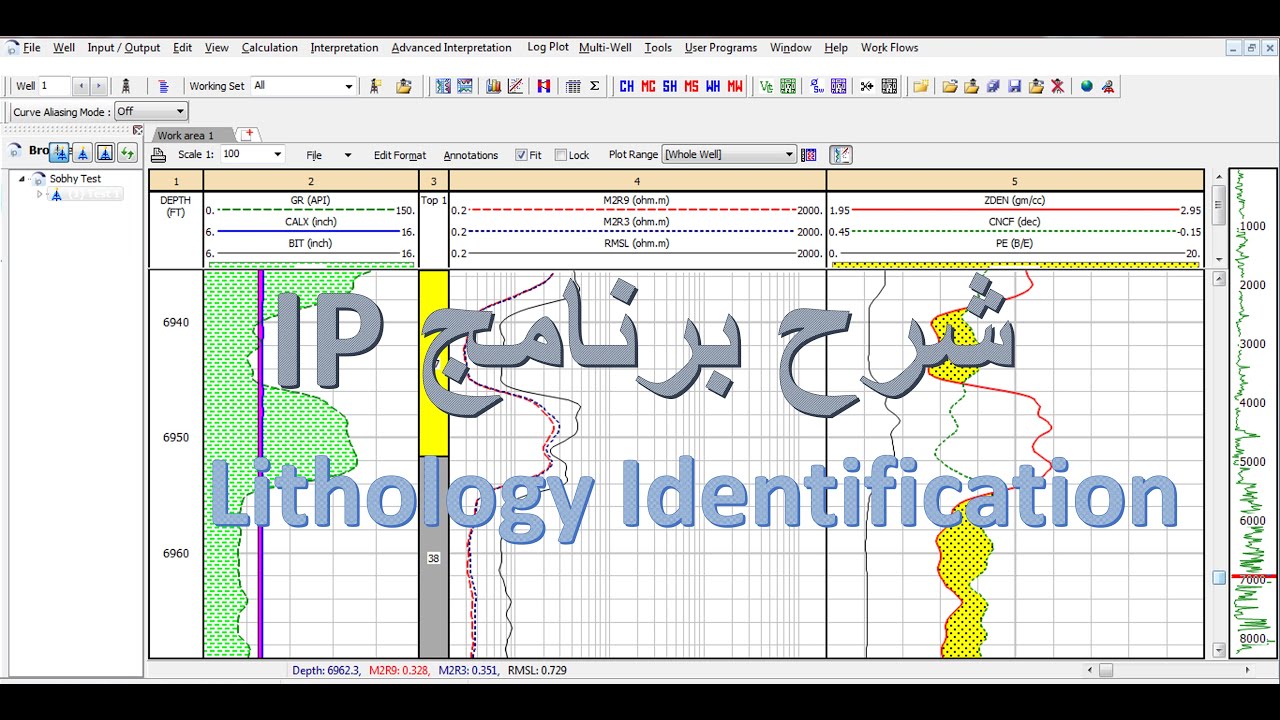Screen dimensions: 1280x720
Task: Click the File button in the log plot toolbar
Action: pos(314,155)
